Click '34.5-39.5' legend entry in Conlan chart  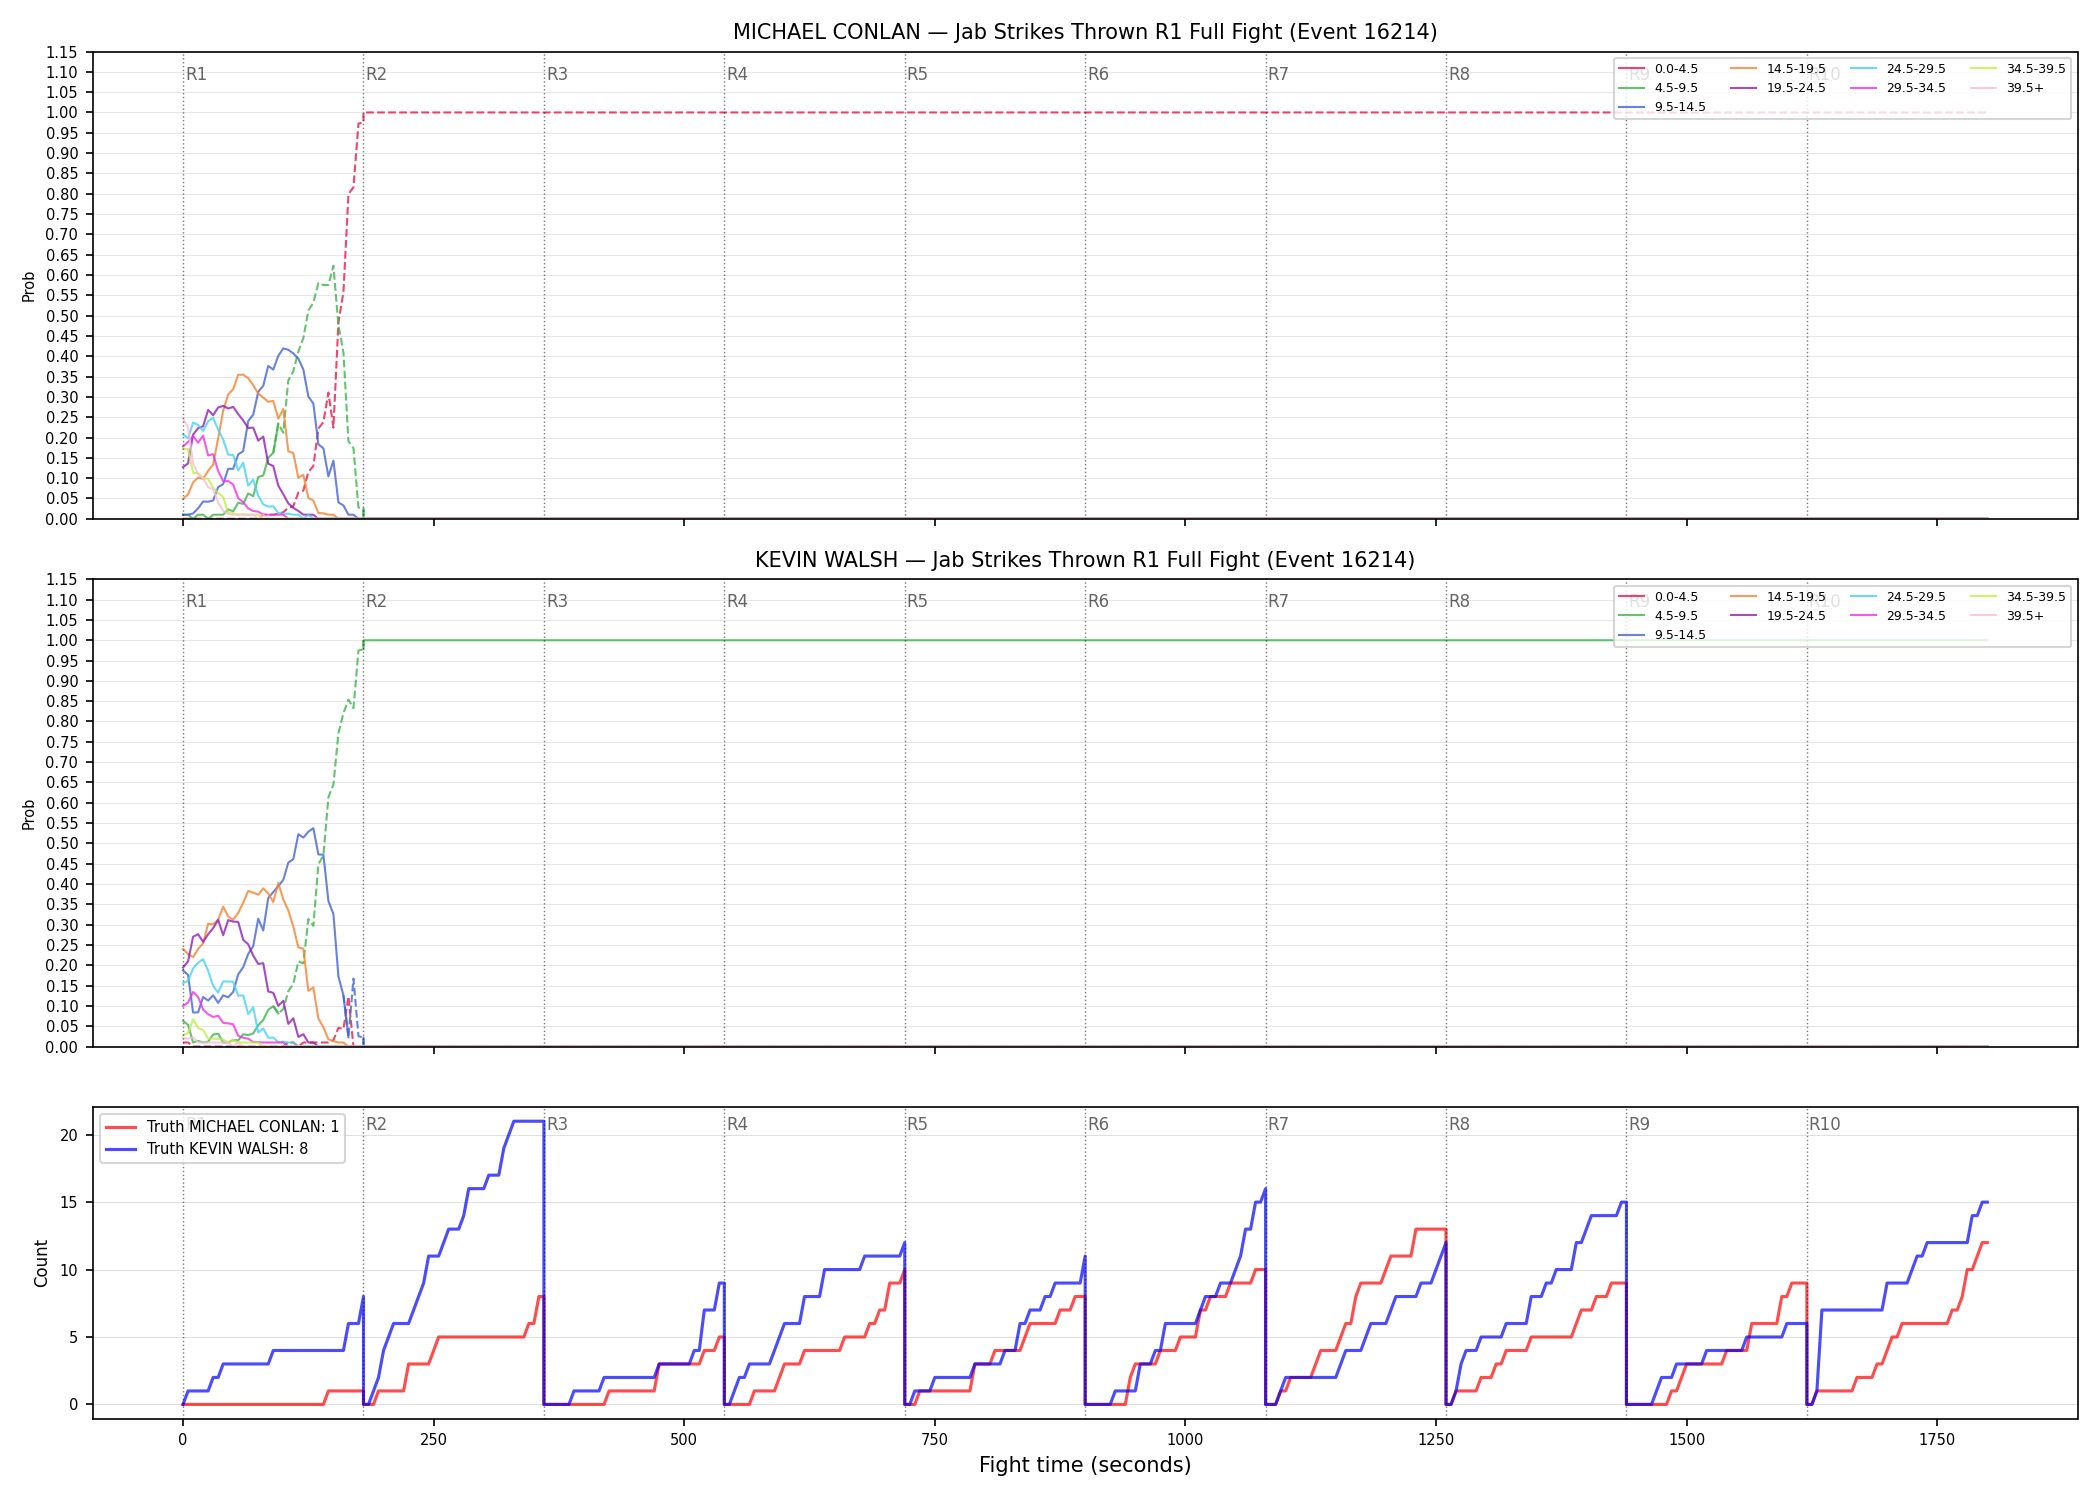coord(2018,69)
